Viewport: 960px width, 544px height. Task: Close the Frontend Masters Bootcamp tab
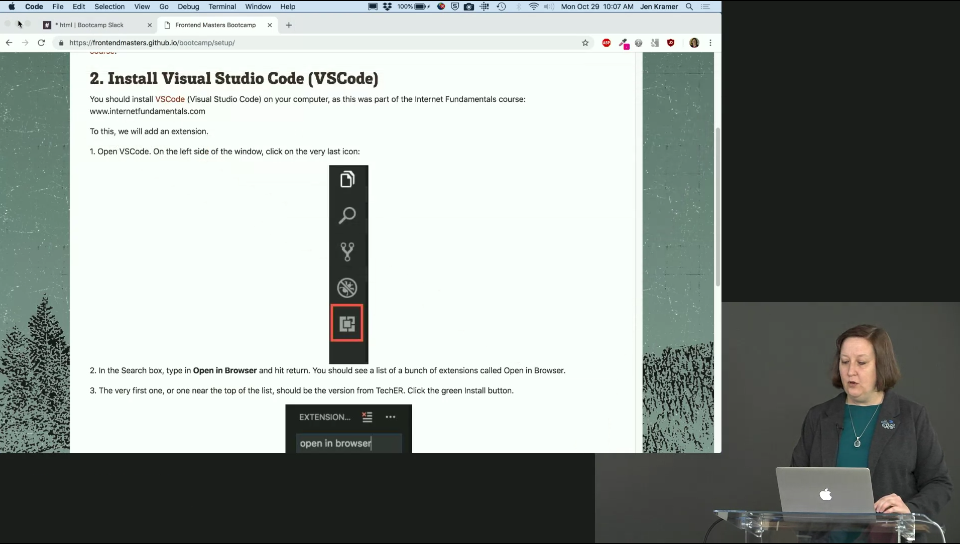pyautogui.click(x=270, y=25)
